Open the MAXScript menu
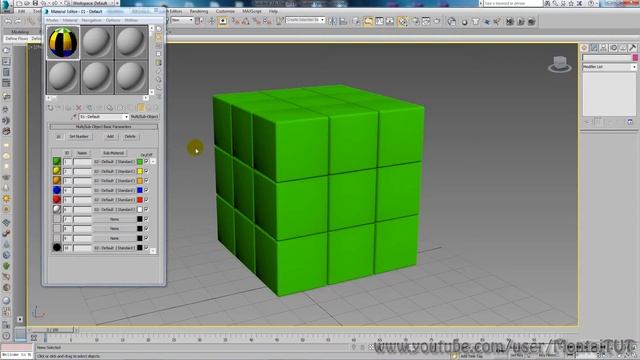Screen dimensions: 640x360 point(252,11)
